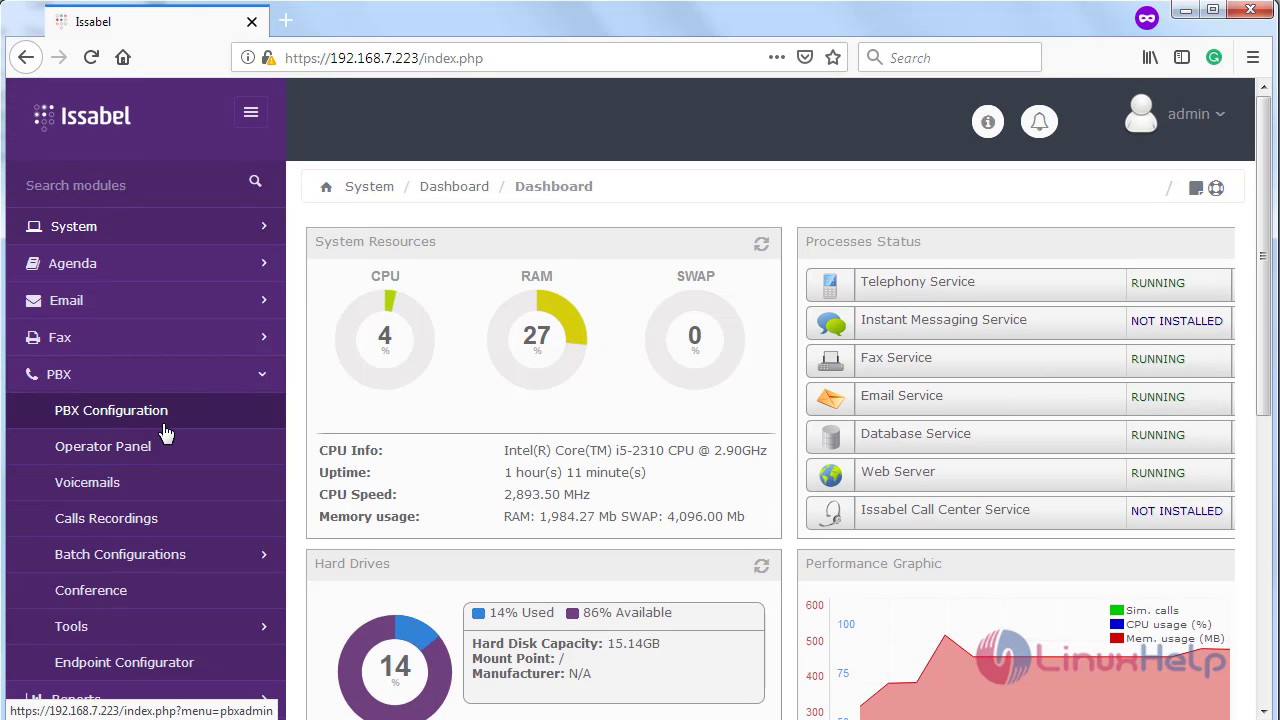
Task: Toggle the browser sidebar icon
Action: pyautogui.click(x=1182, y=57)
